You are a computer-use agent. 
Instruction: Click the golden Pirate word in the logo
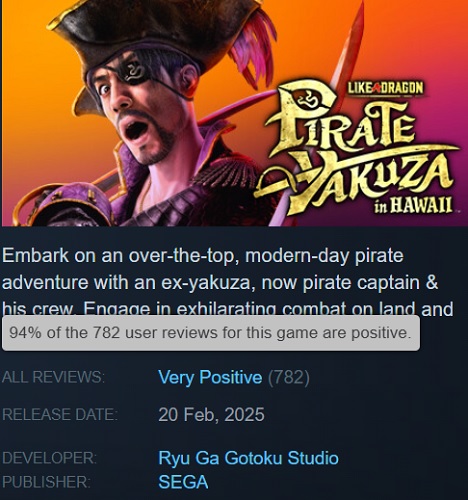click(340, 118)
